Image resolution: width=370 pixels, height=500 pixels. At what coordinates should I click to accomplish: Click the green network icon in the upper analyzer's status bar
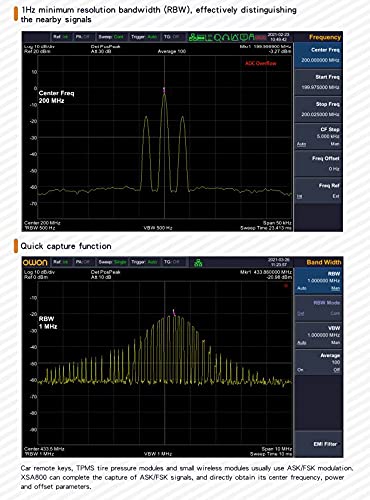tap(194, 37)
